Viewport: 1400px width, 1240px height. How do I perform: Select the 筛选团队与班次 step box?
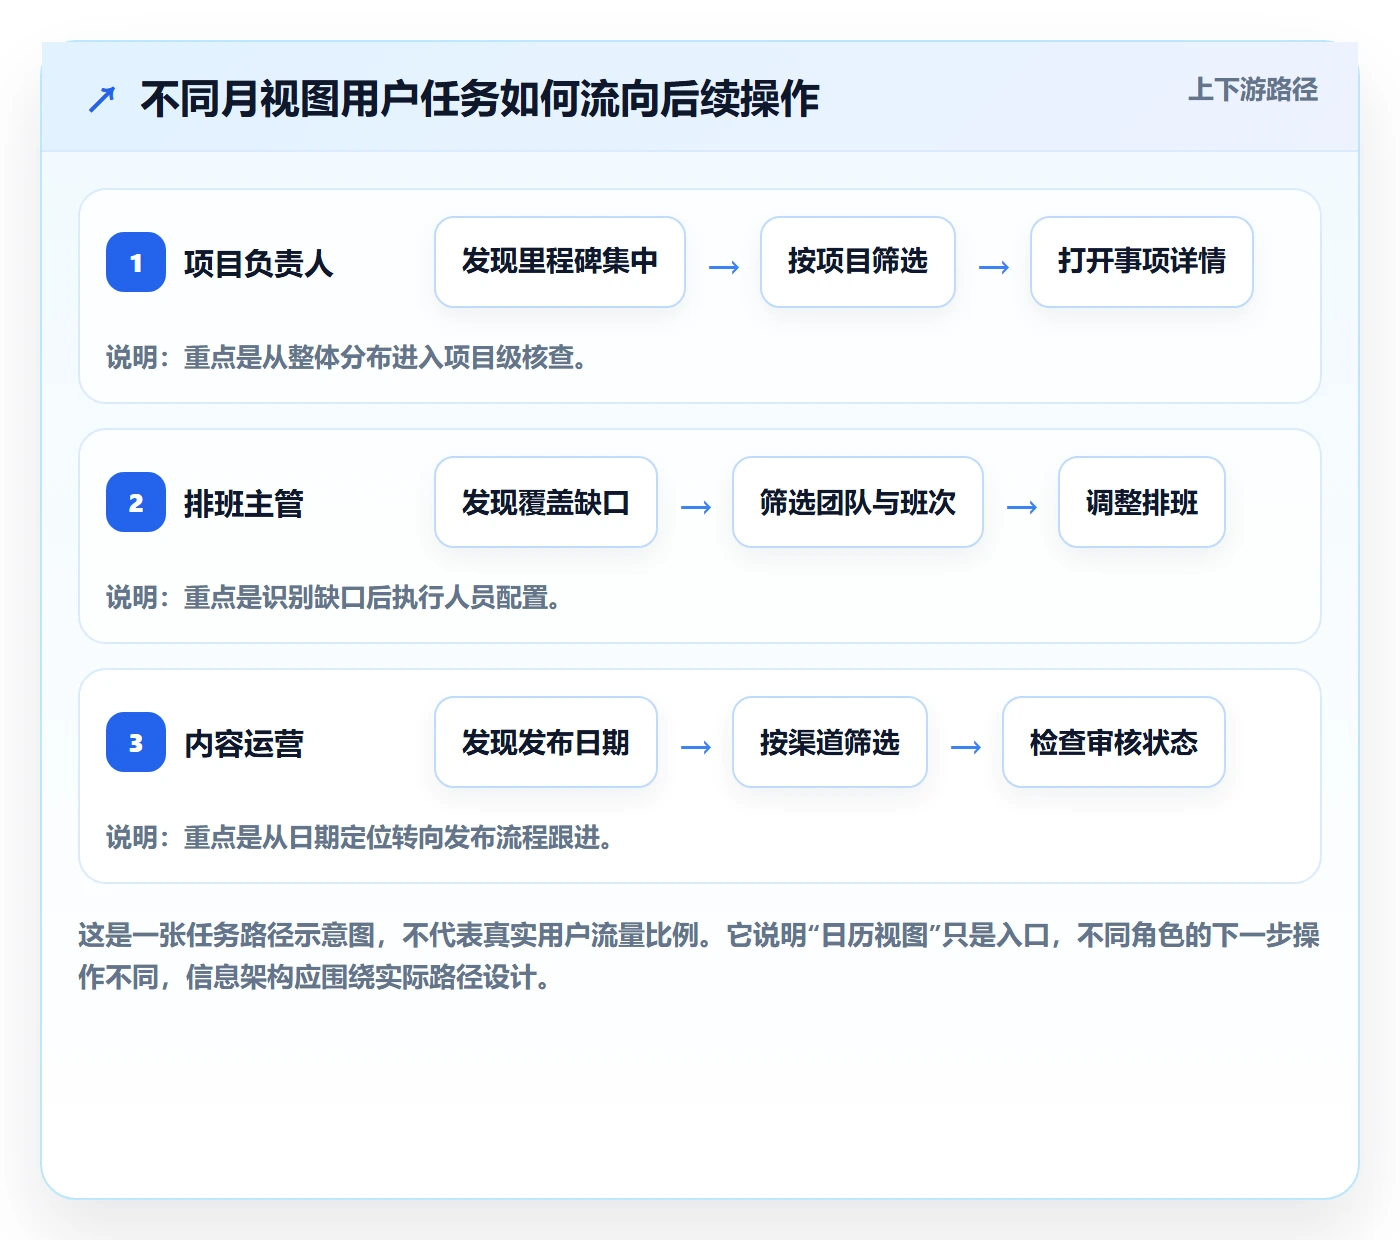pos(858,502)
